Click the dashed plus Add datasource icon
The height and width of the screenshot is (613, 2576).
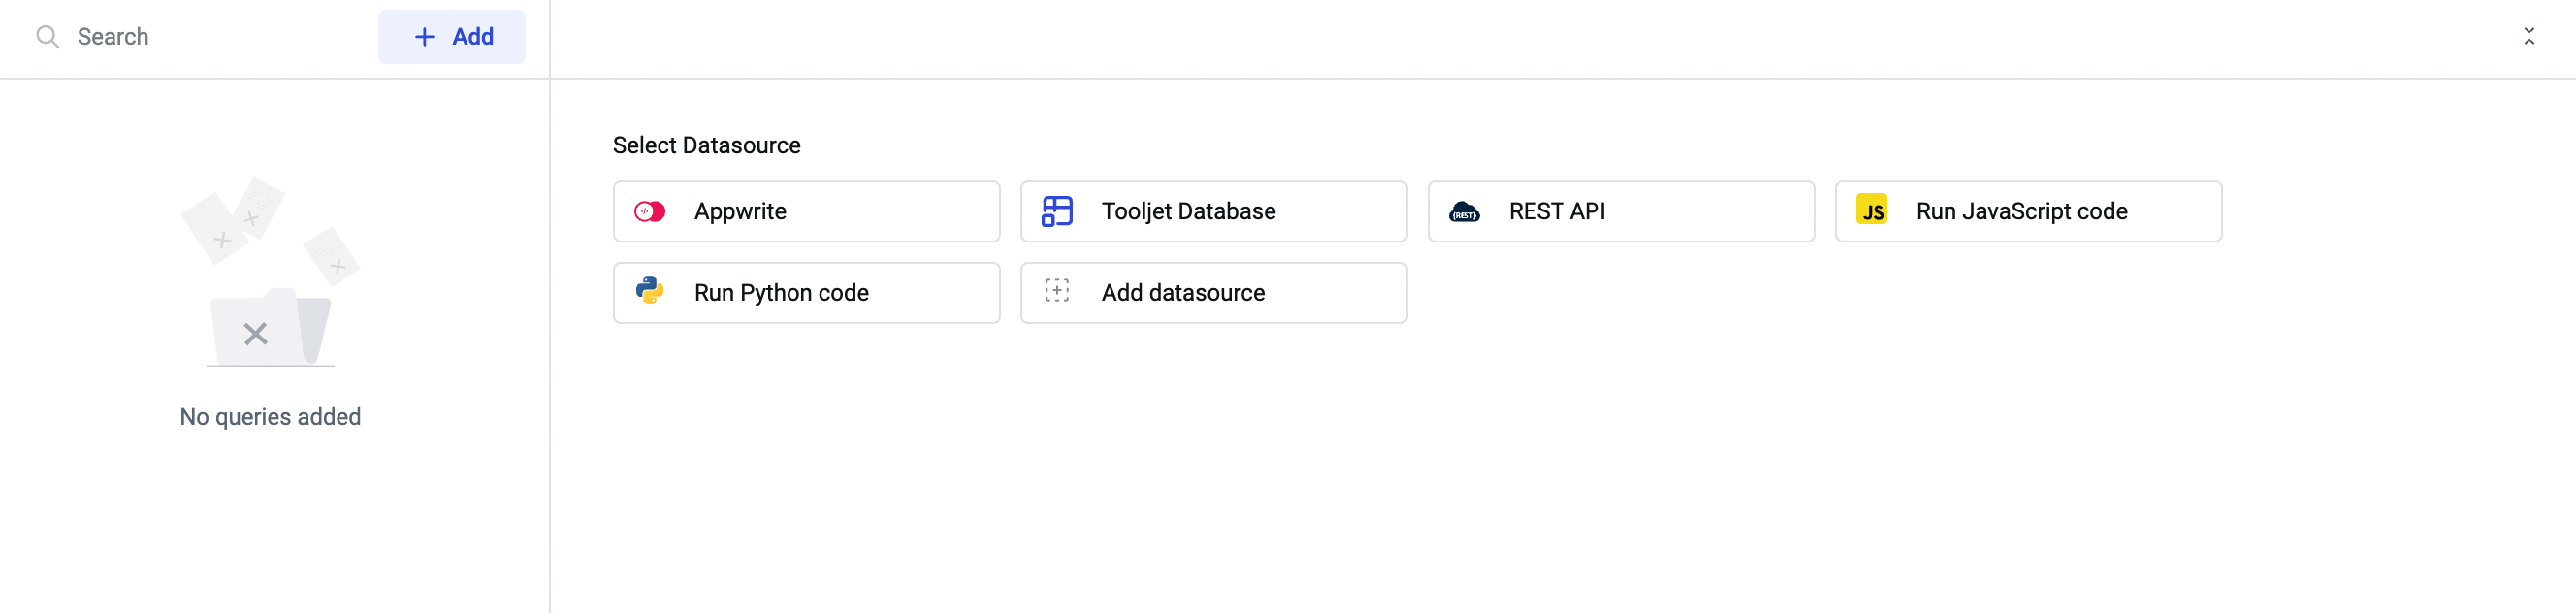point(1056,291)
